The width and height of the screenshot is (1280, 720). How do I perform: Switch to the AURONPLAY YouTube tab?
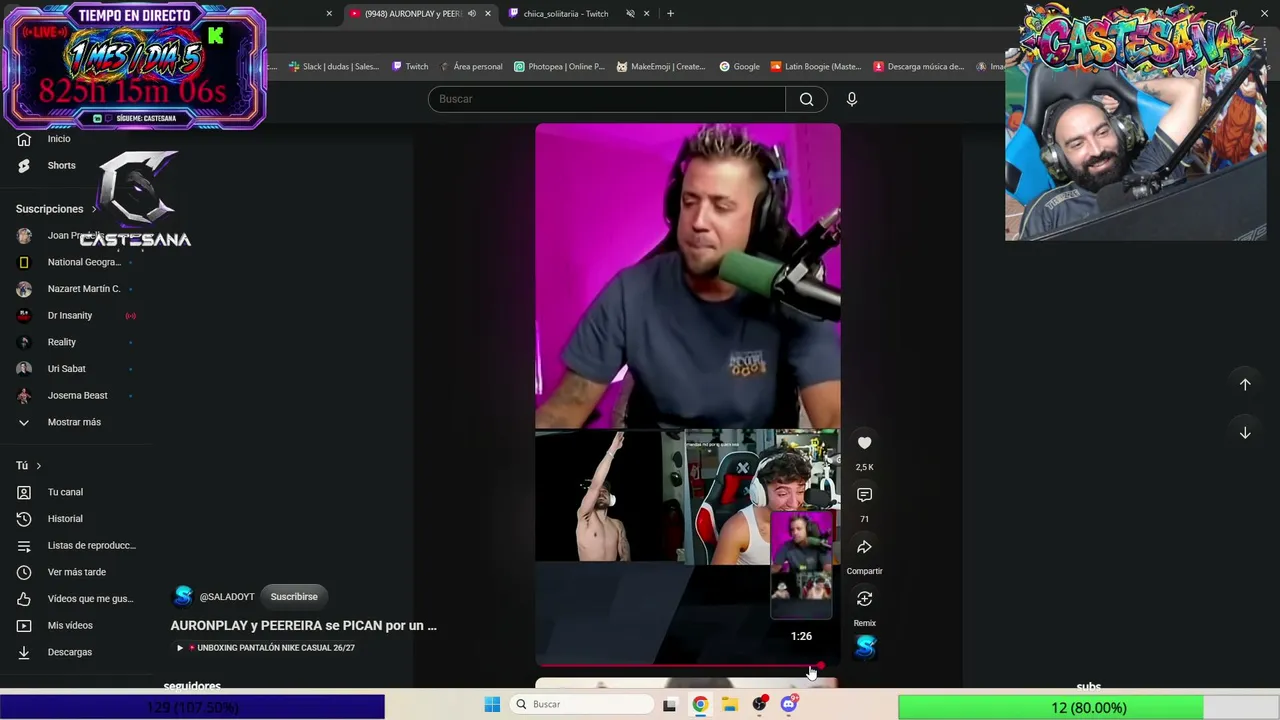(x=412, y=14)
